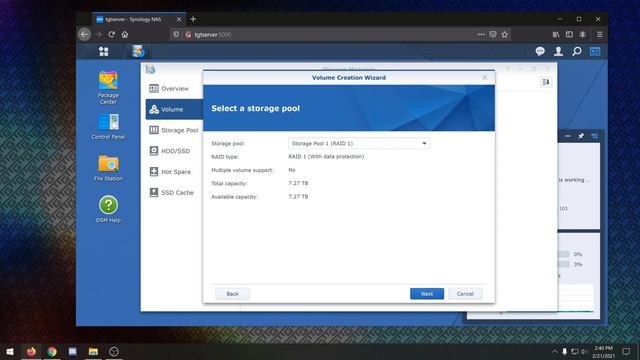The width and height of the screenshot is (640, 360).
Task: Open DSM notifications speech bubble icon
Action: 540,51
